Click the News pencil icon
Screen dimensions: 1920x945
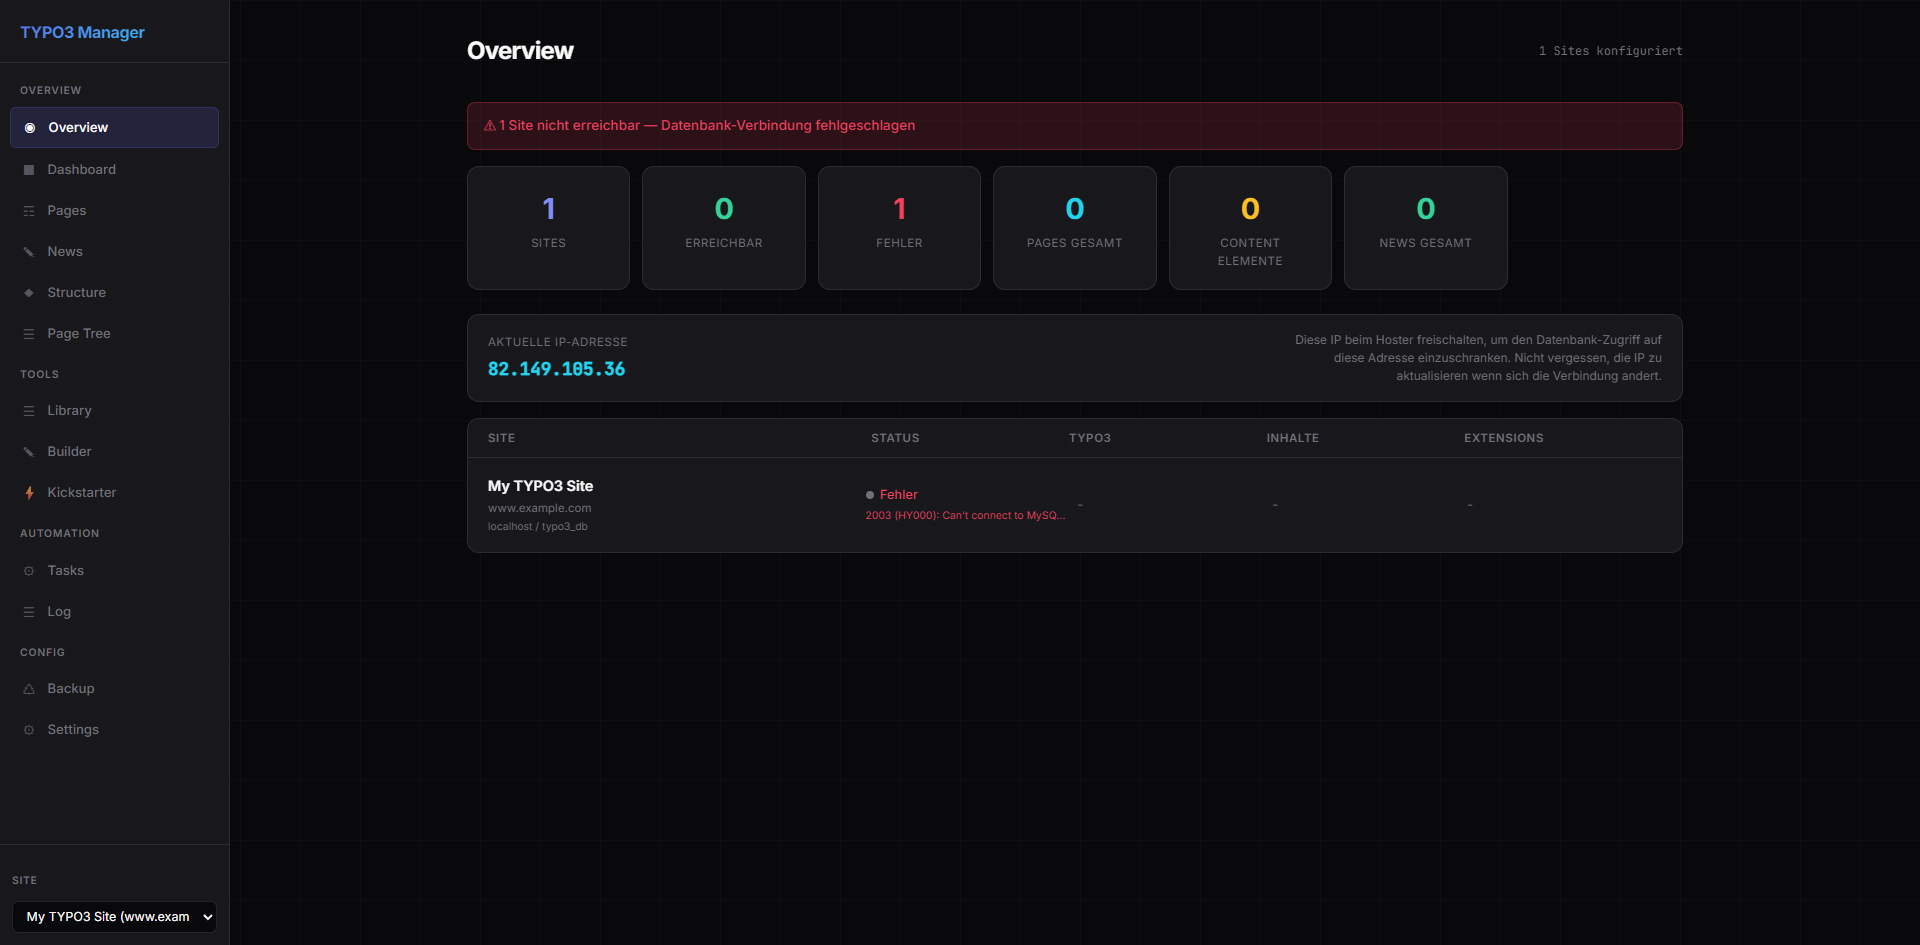click(x=29, y=252)
